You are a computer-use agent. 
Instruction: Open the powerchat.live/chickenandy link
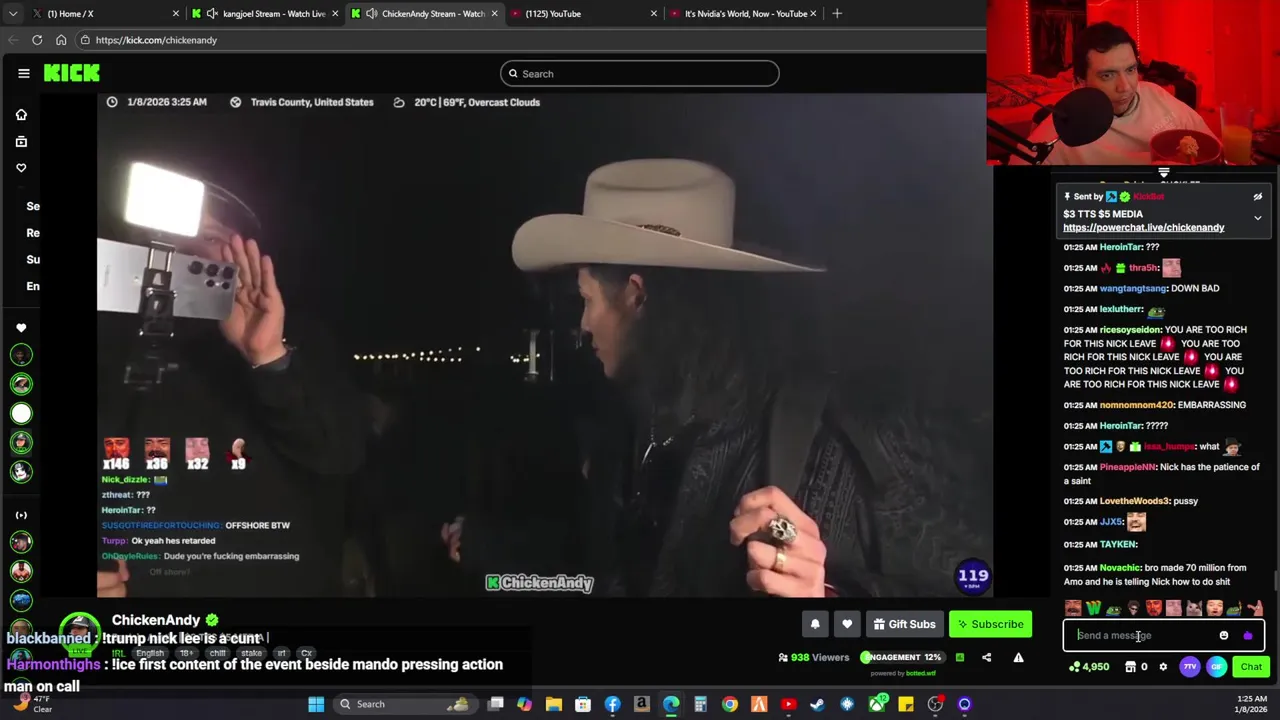click(x=1143, y=228)
